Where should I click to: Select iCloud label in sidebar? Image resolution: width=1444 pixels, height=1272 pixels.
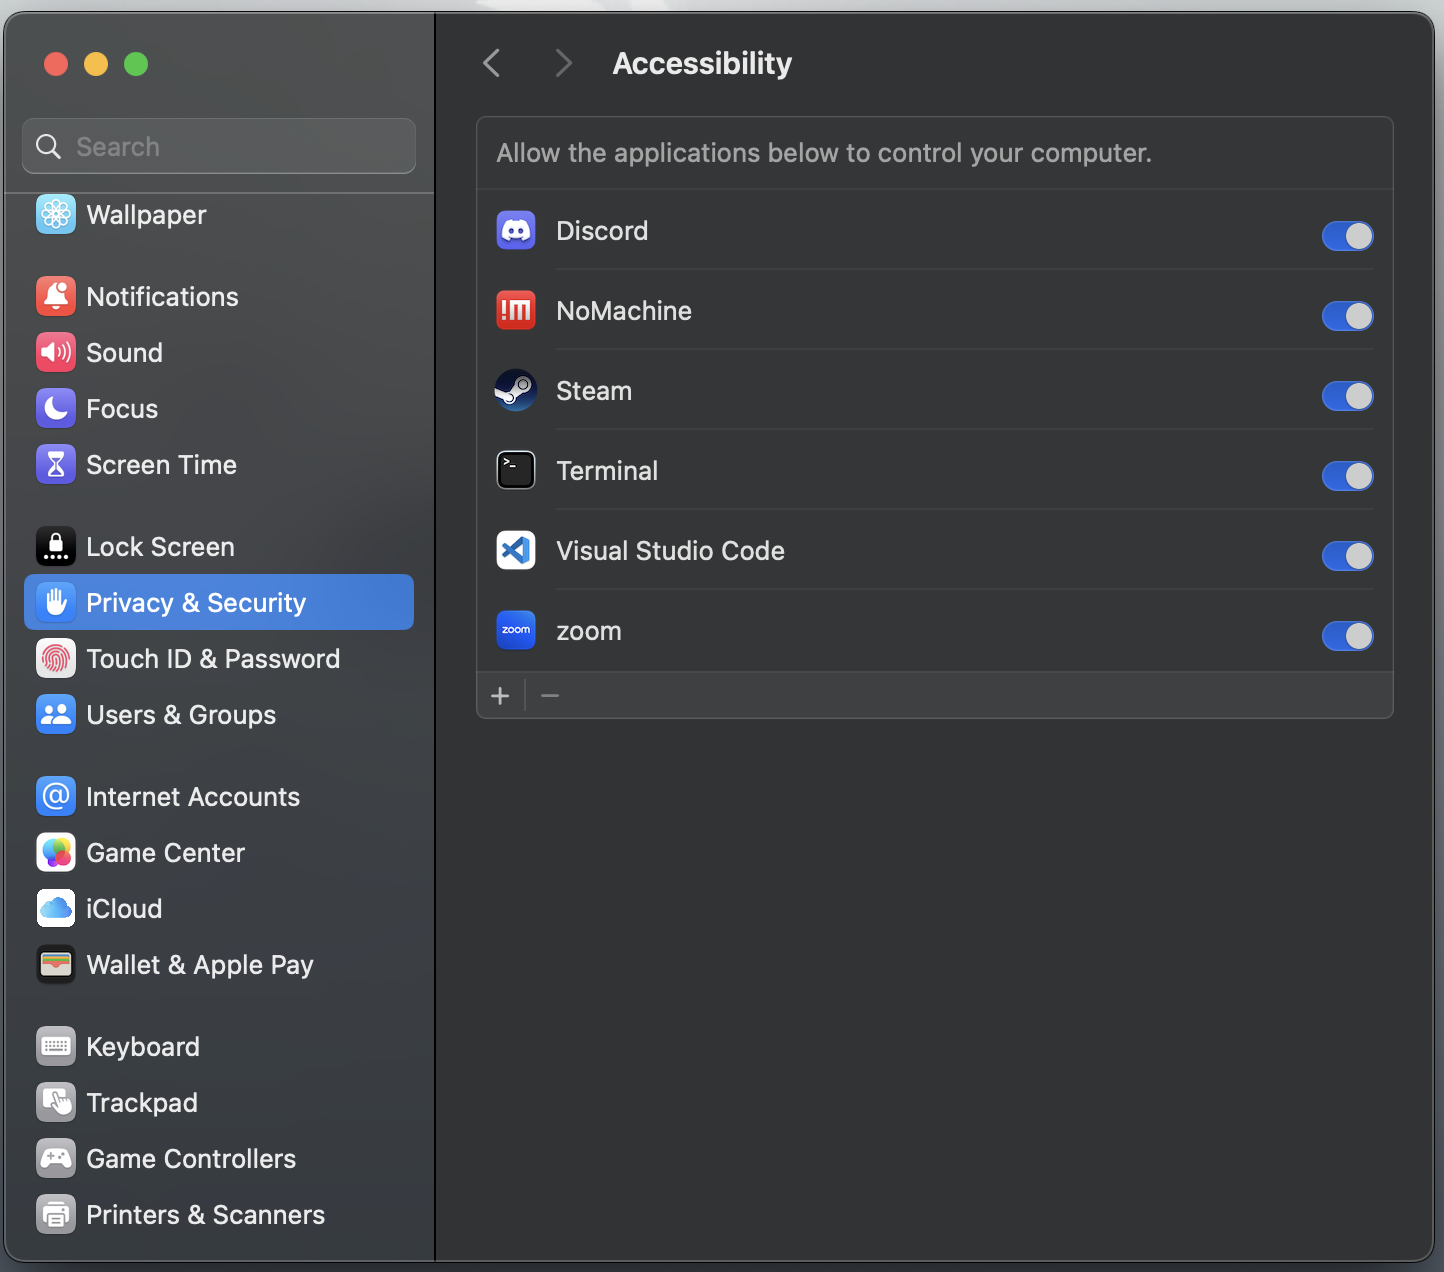coord(124,909)
